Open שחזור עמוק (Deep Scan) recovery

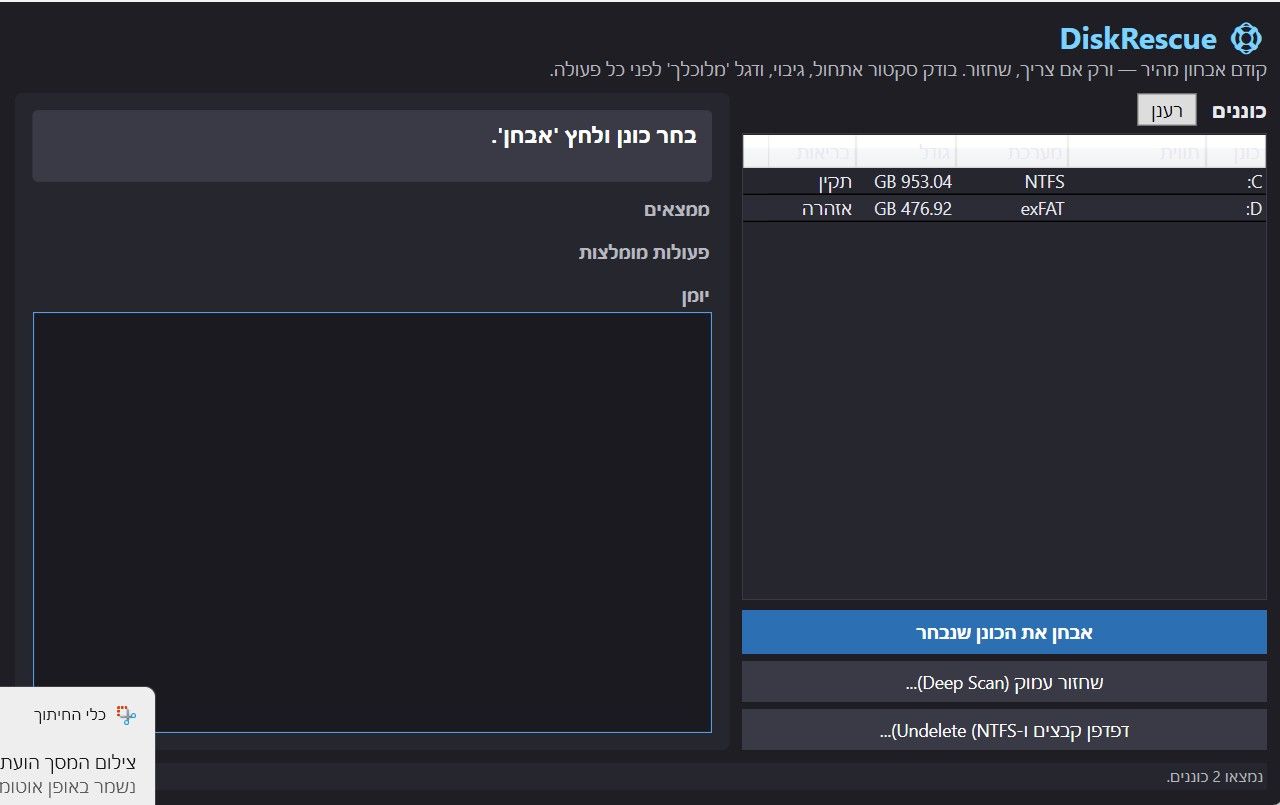pyautogui.click(x=1004, y=682)
